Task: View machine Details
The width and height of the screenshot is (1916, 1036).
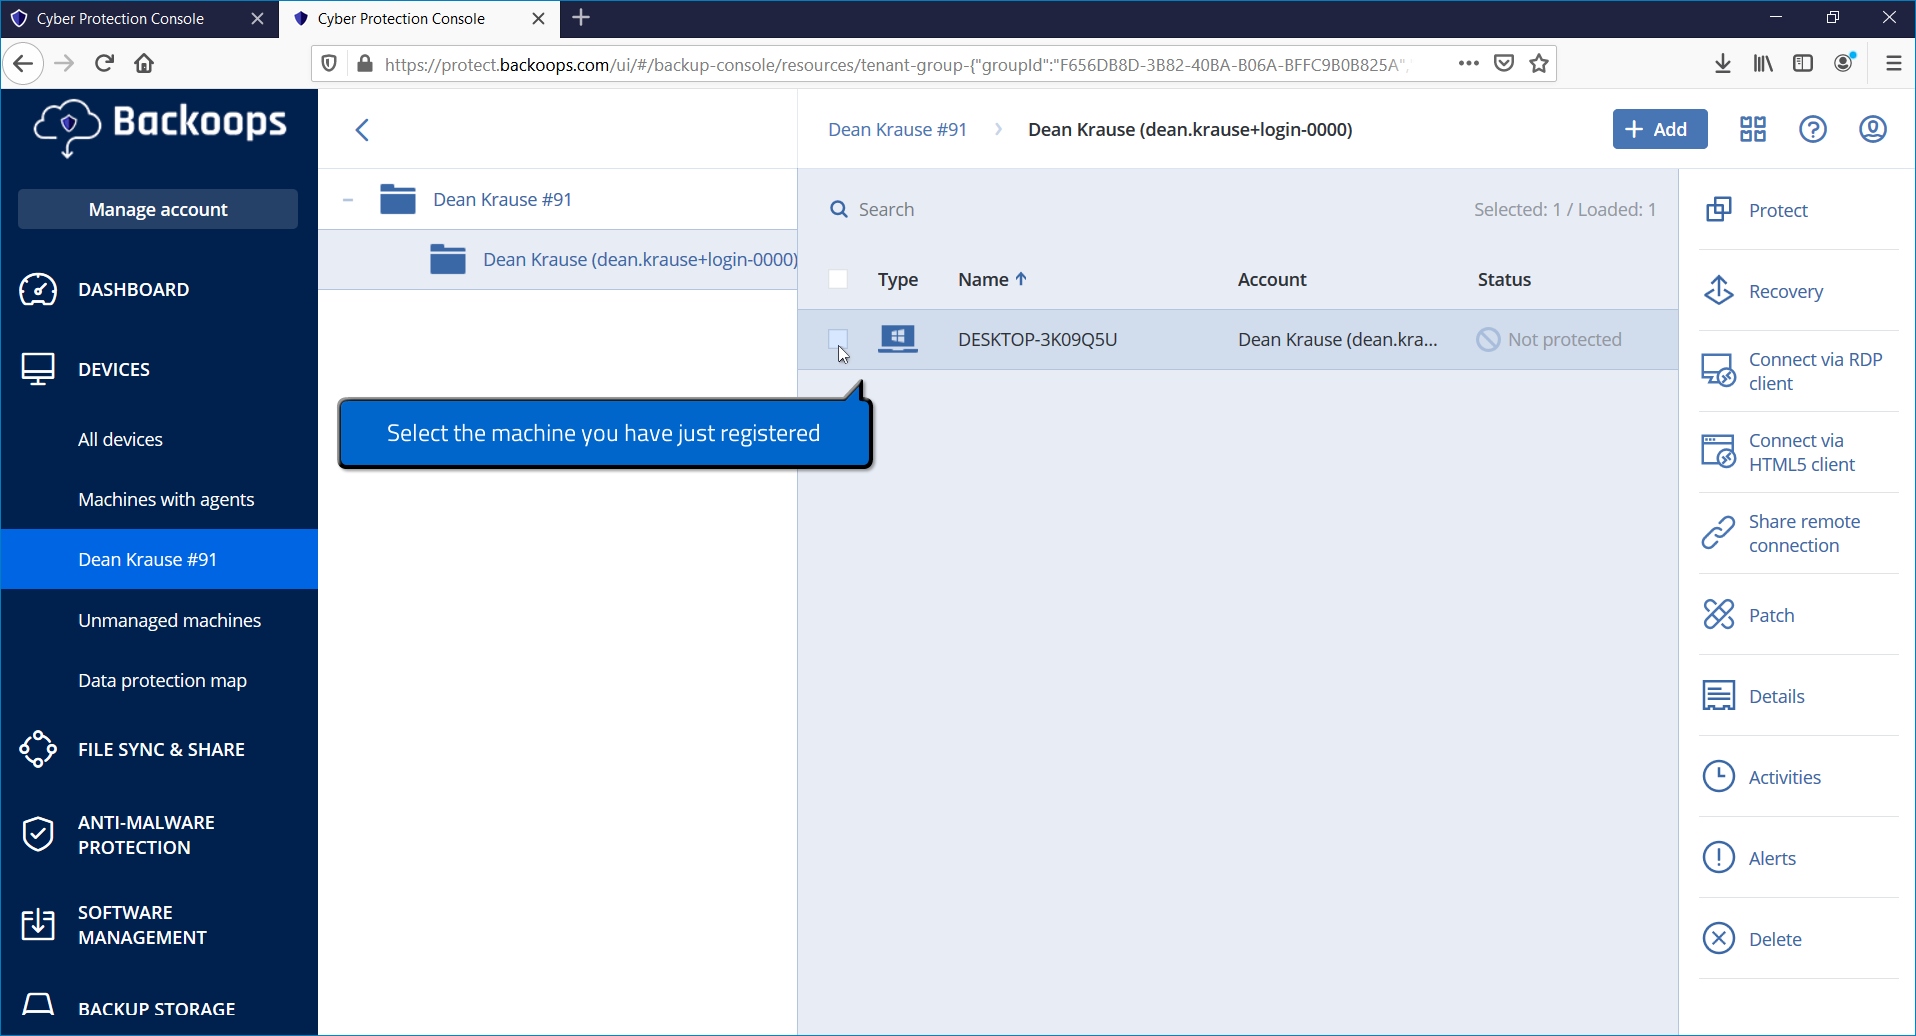Action: tap(1754, 696)
